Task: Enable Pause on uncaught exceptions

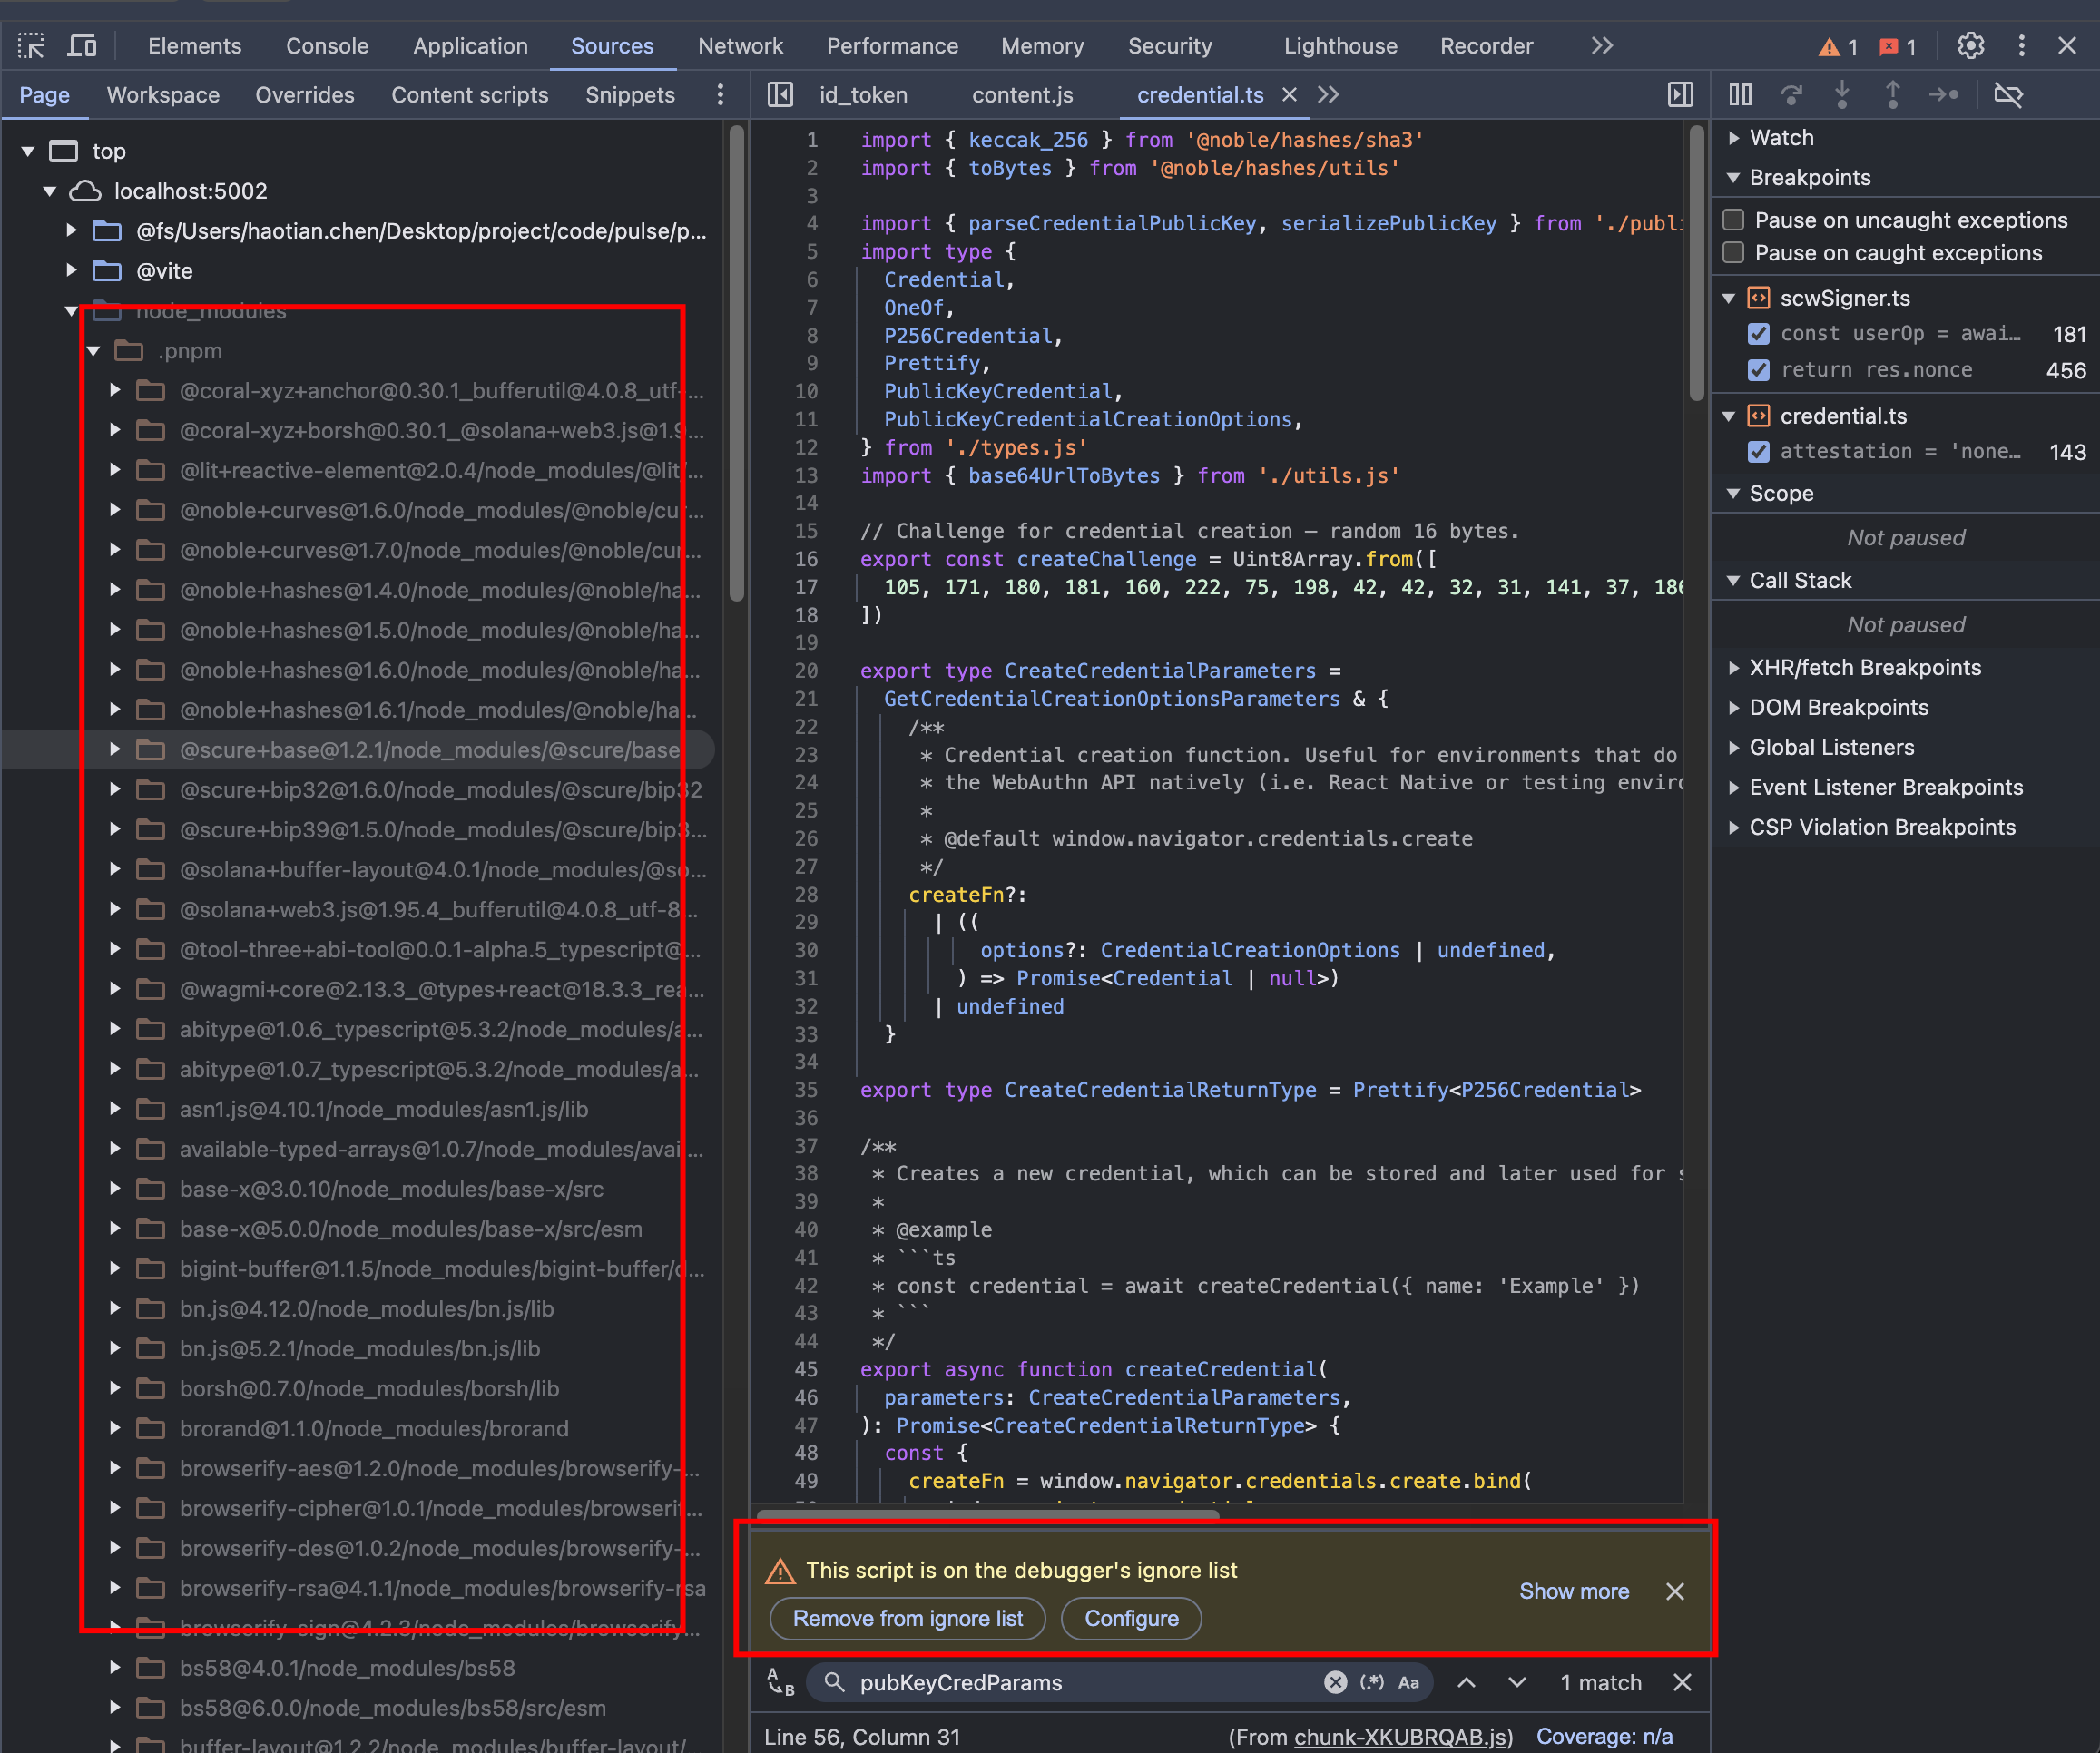Action: (1734, 220)
